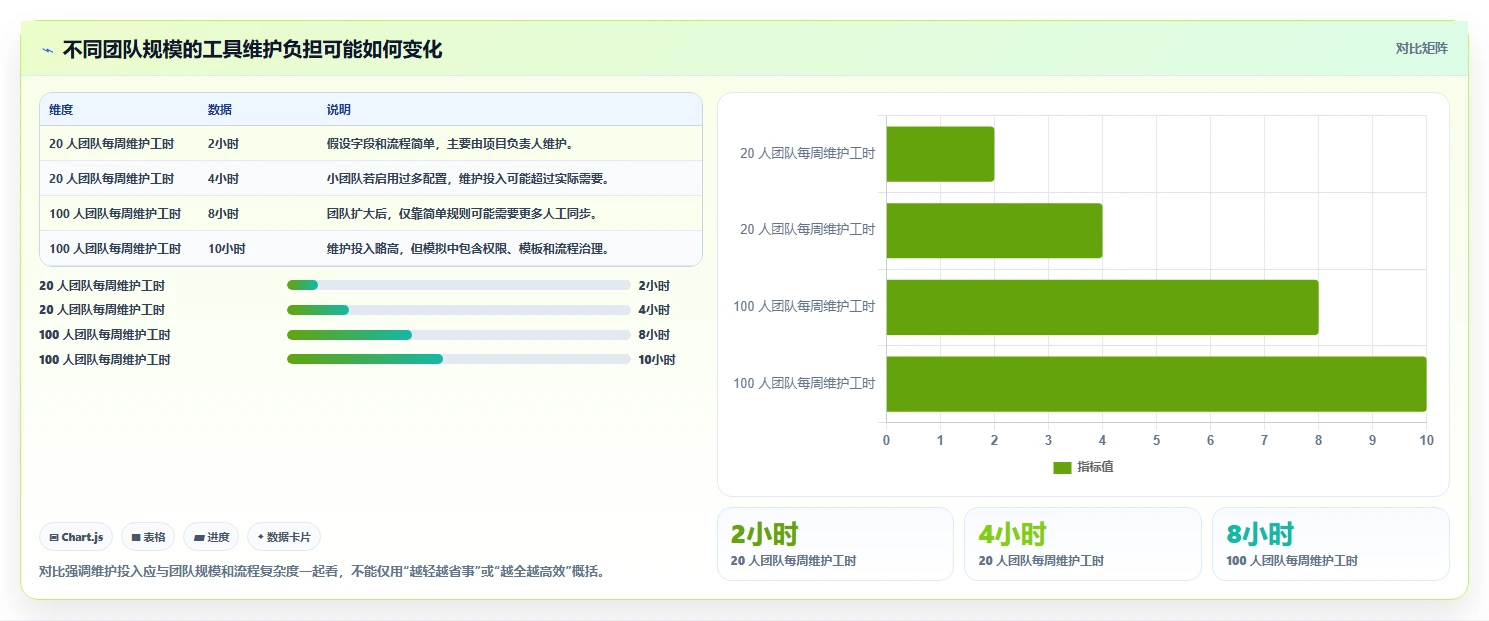The image size is (1489, 621).
Task: Click the progress bar valued 10小时
Action: point(459,359)
